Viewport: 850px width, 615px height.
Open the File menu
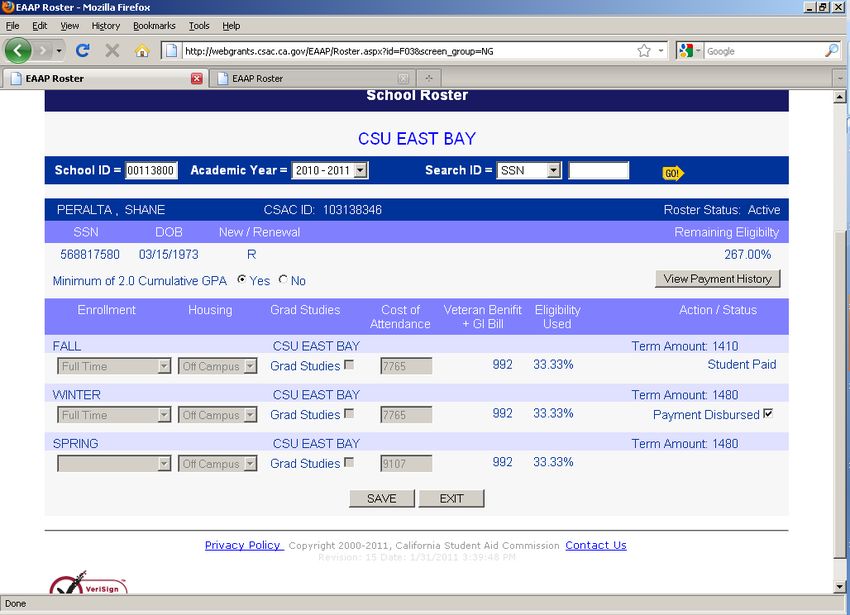(x=12, y=25)
